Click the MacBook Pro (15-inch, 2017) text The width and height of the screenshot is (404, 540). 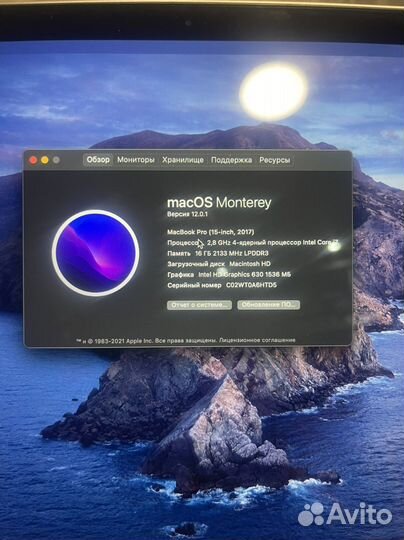[210, 232]
